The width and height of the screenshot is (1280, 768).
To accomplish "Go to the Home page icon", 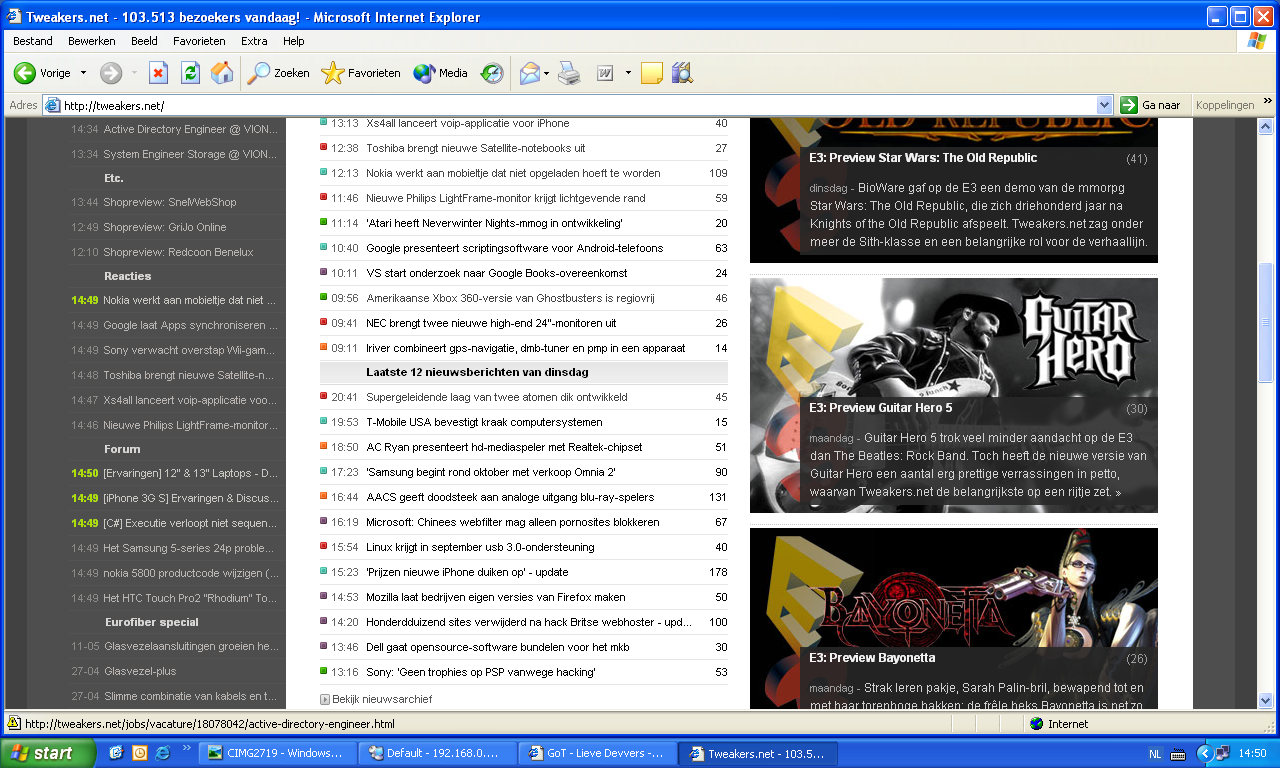I will [222, 73].
